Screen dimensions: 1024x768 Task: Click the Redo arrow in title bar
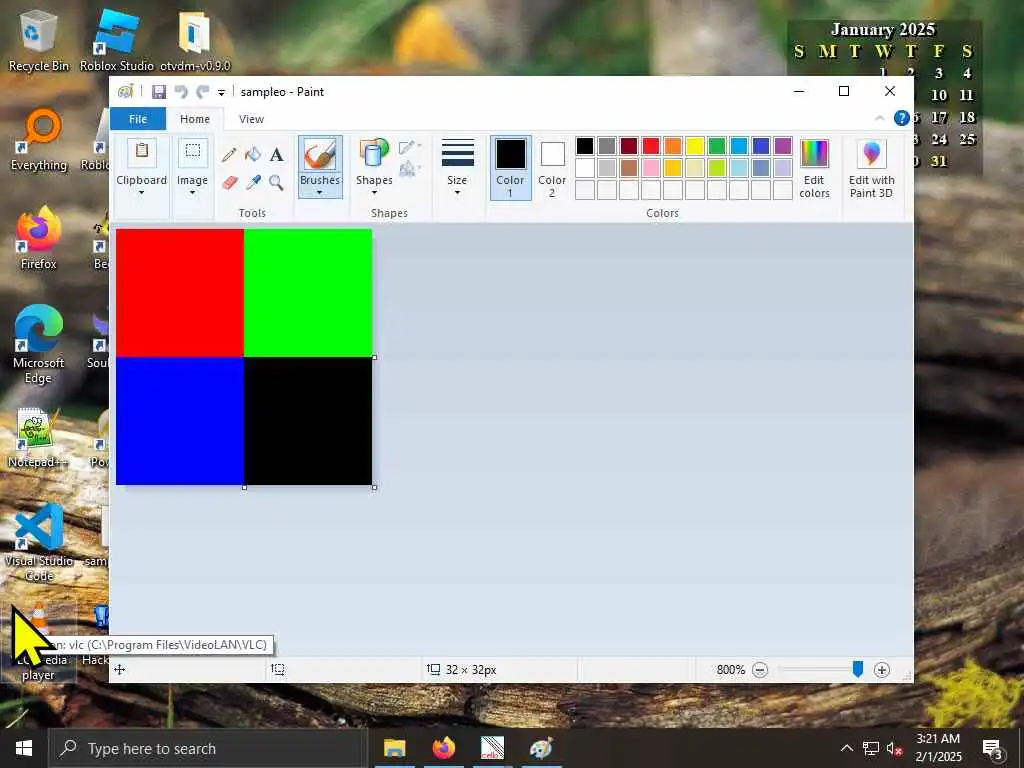click(203, 92)
